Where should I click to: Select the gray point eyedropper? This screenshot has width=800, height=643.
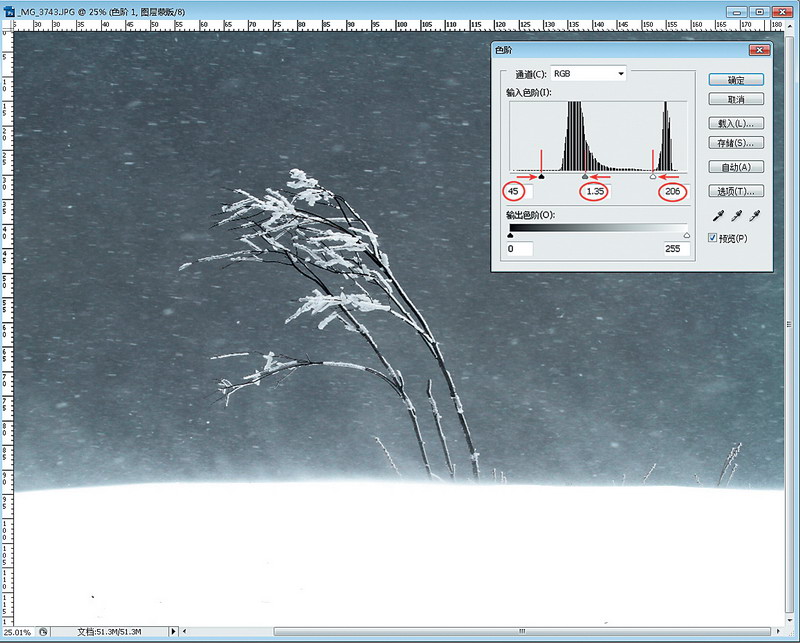(x=737, y=216)
